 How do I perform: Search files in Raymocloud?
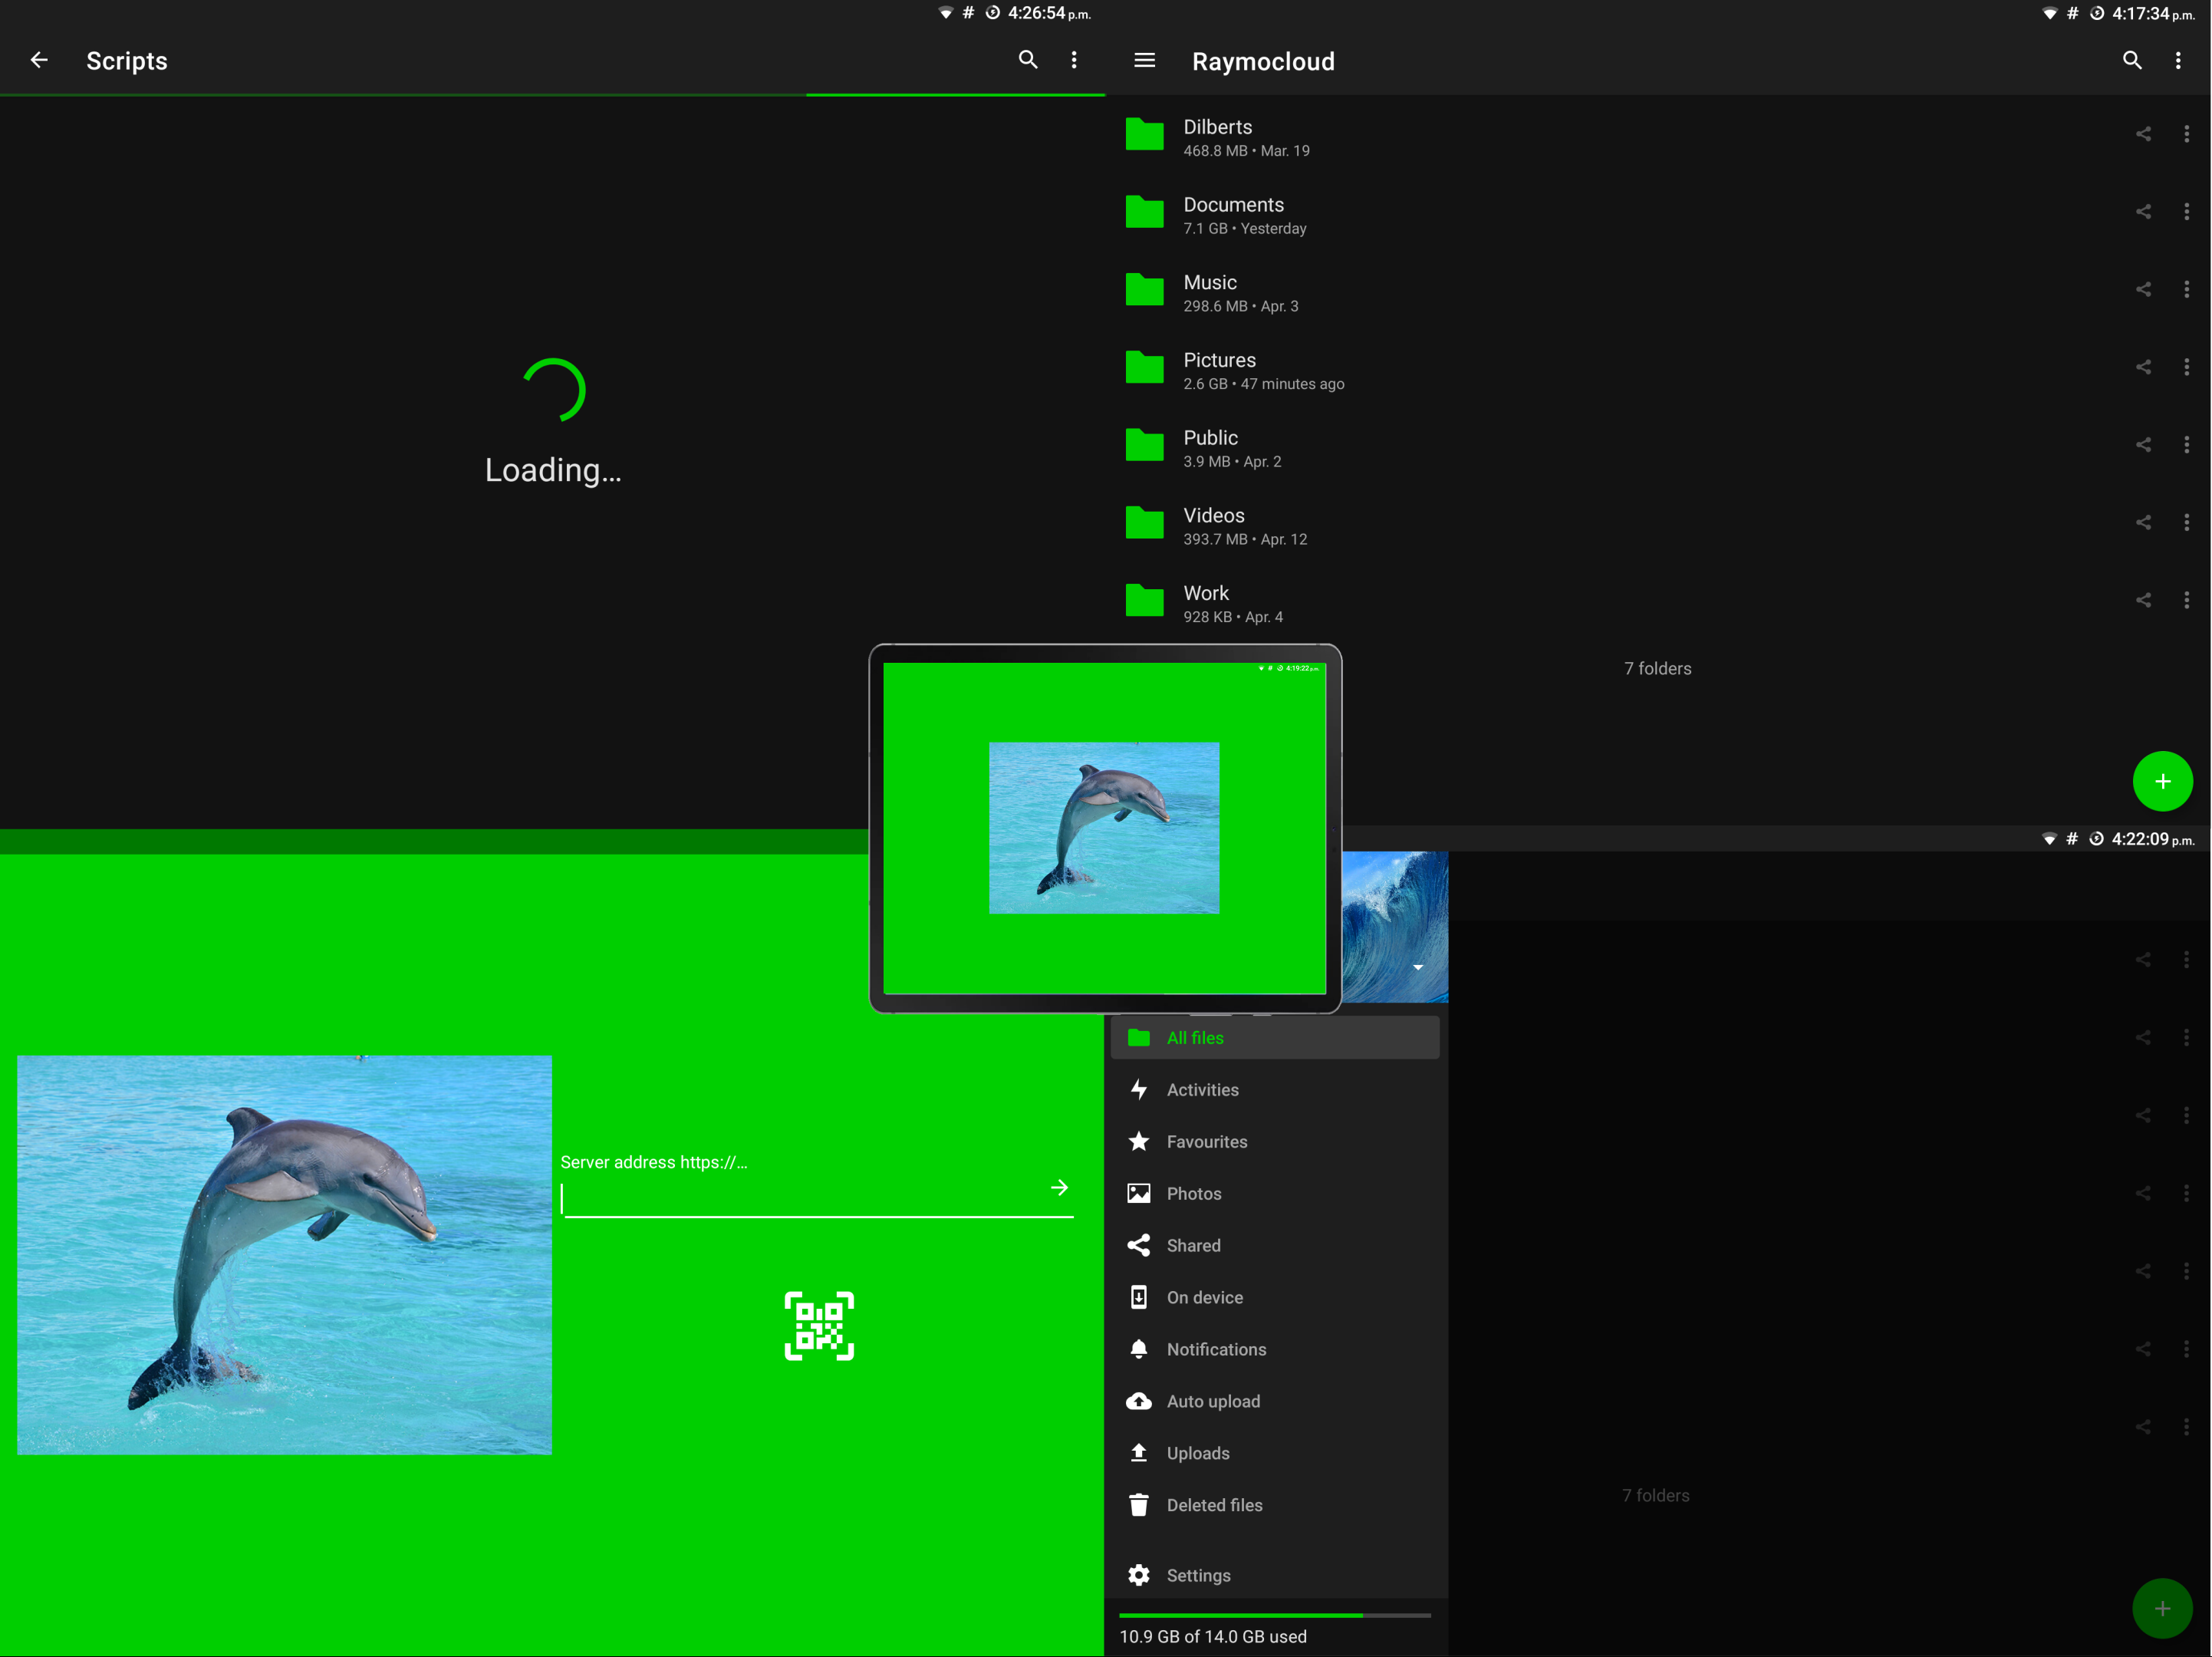(x=2131, y=61)
